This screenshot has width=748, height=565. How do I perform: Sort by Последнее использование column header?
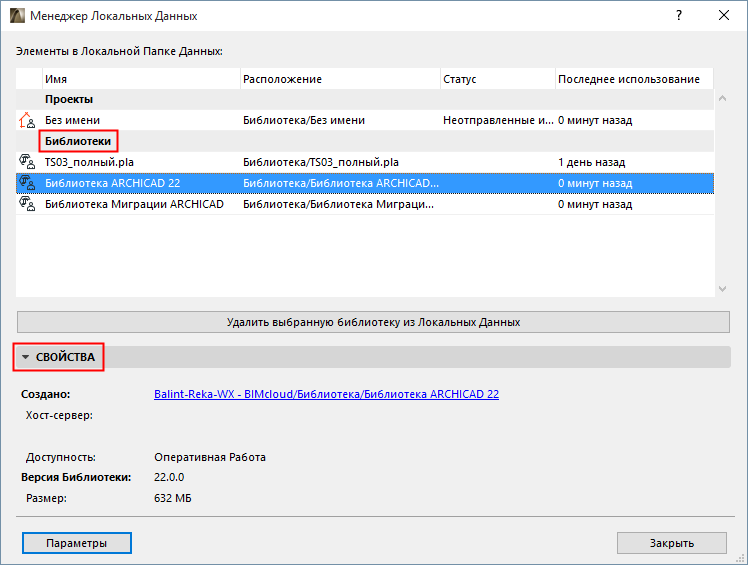pos(634,79)
